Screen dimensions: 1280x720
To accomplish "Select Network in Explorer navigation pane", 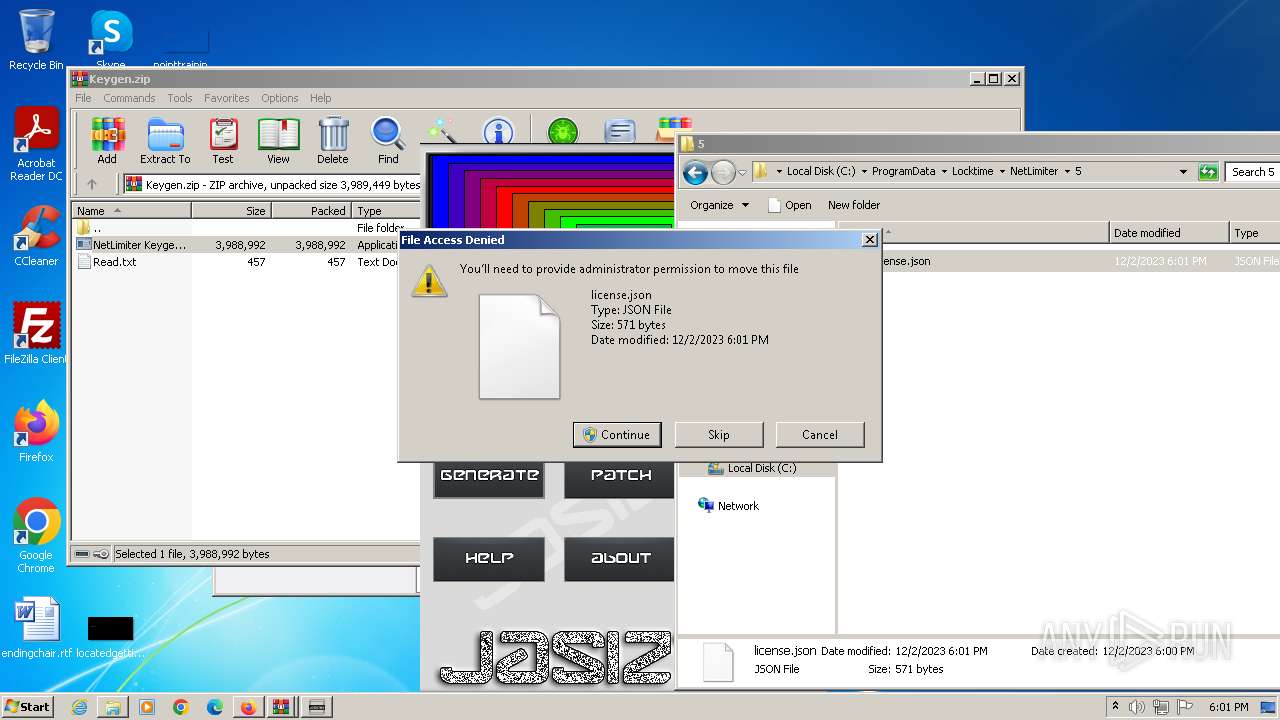I will pos(728,506).
